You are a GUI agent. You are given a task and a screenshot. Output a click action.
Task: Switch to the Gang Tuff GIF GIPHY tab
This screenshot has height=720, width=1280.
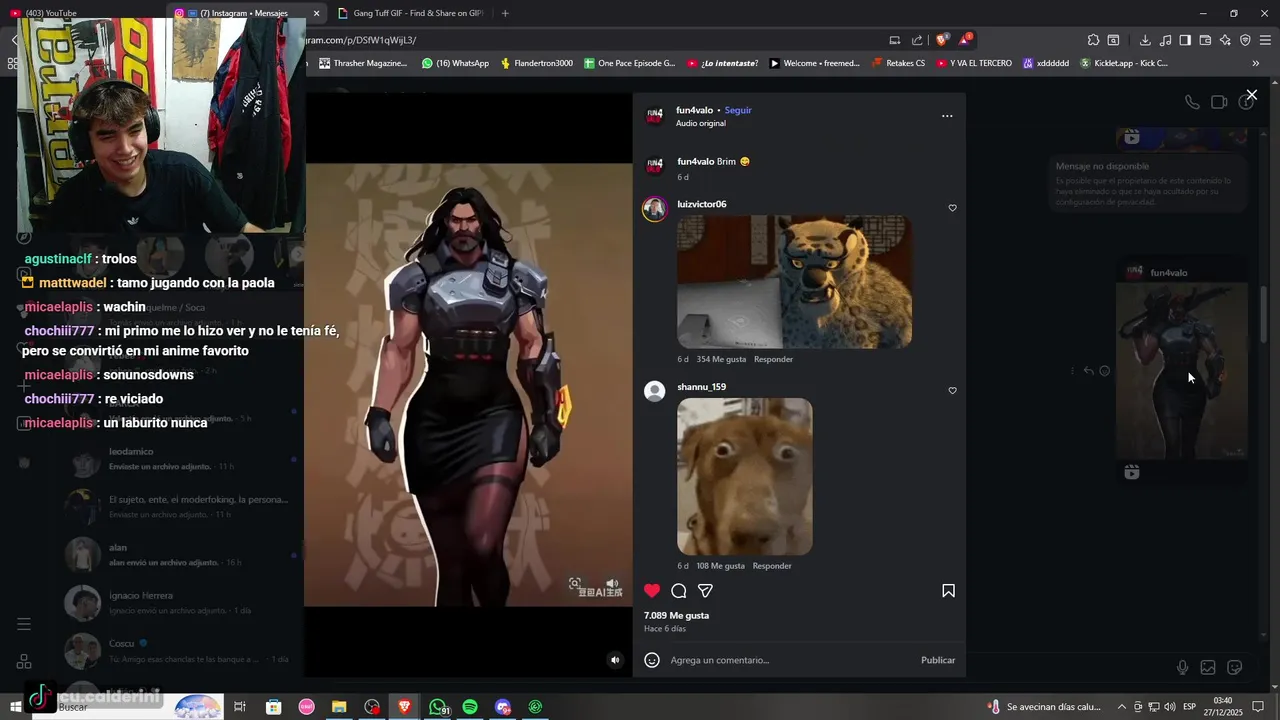pyautogui.click(x=410, y=13)
